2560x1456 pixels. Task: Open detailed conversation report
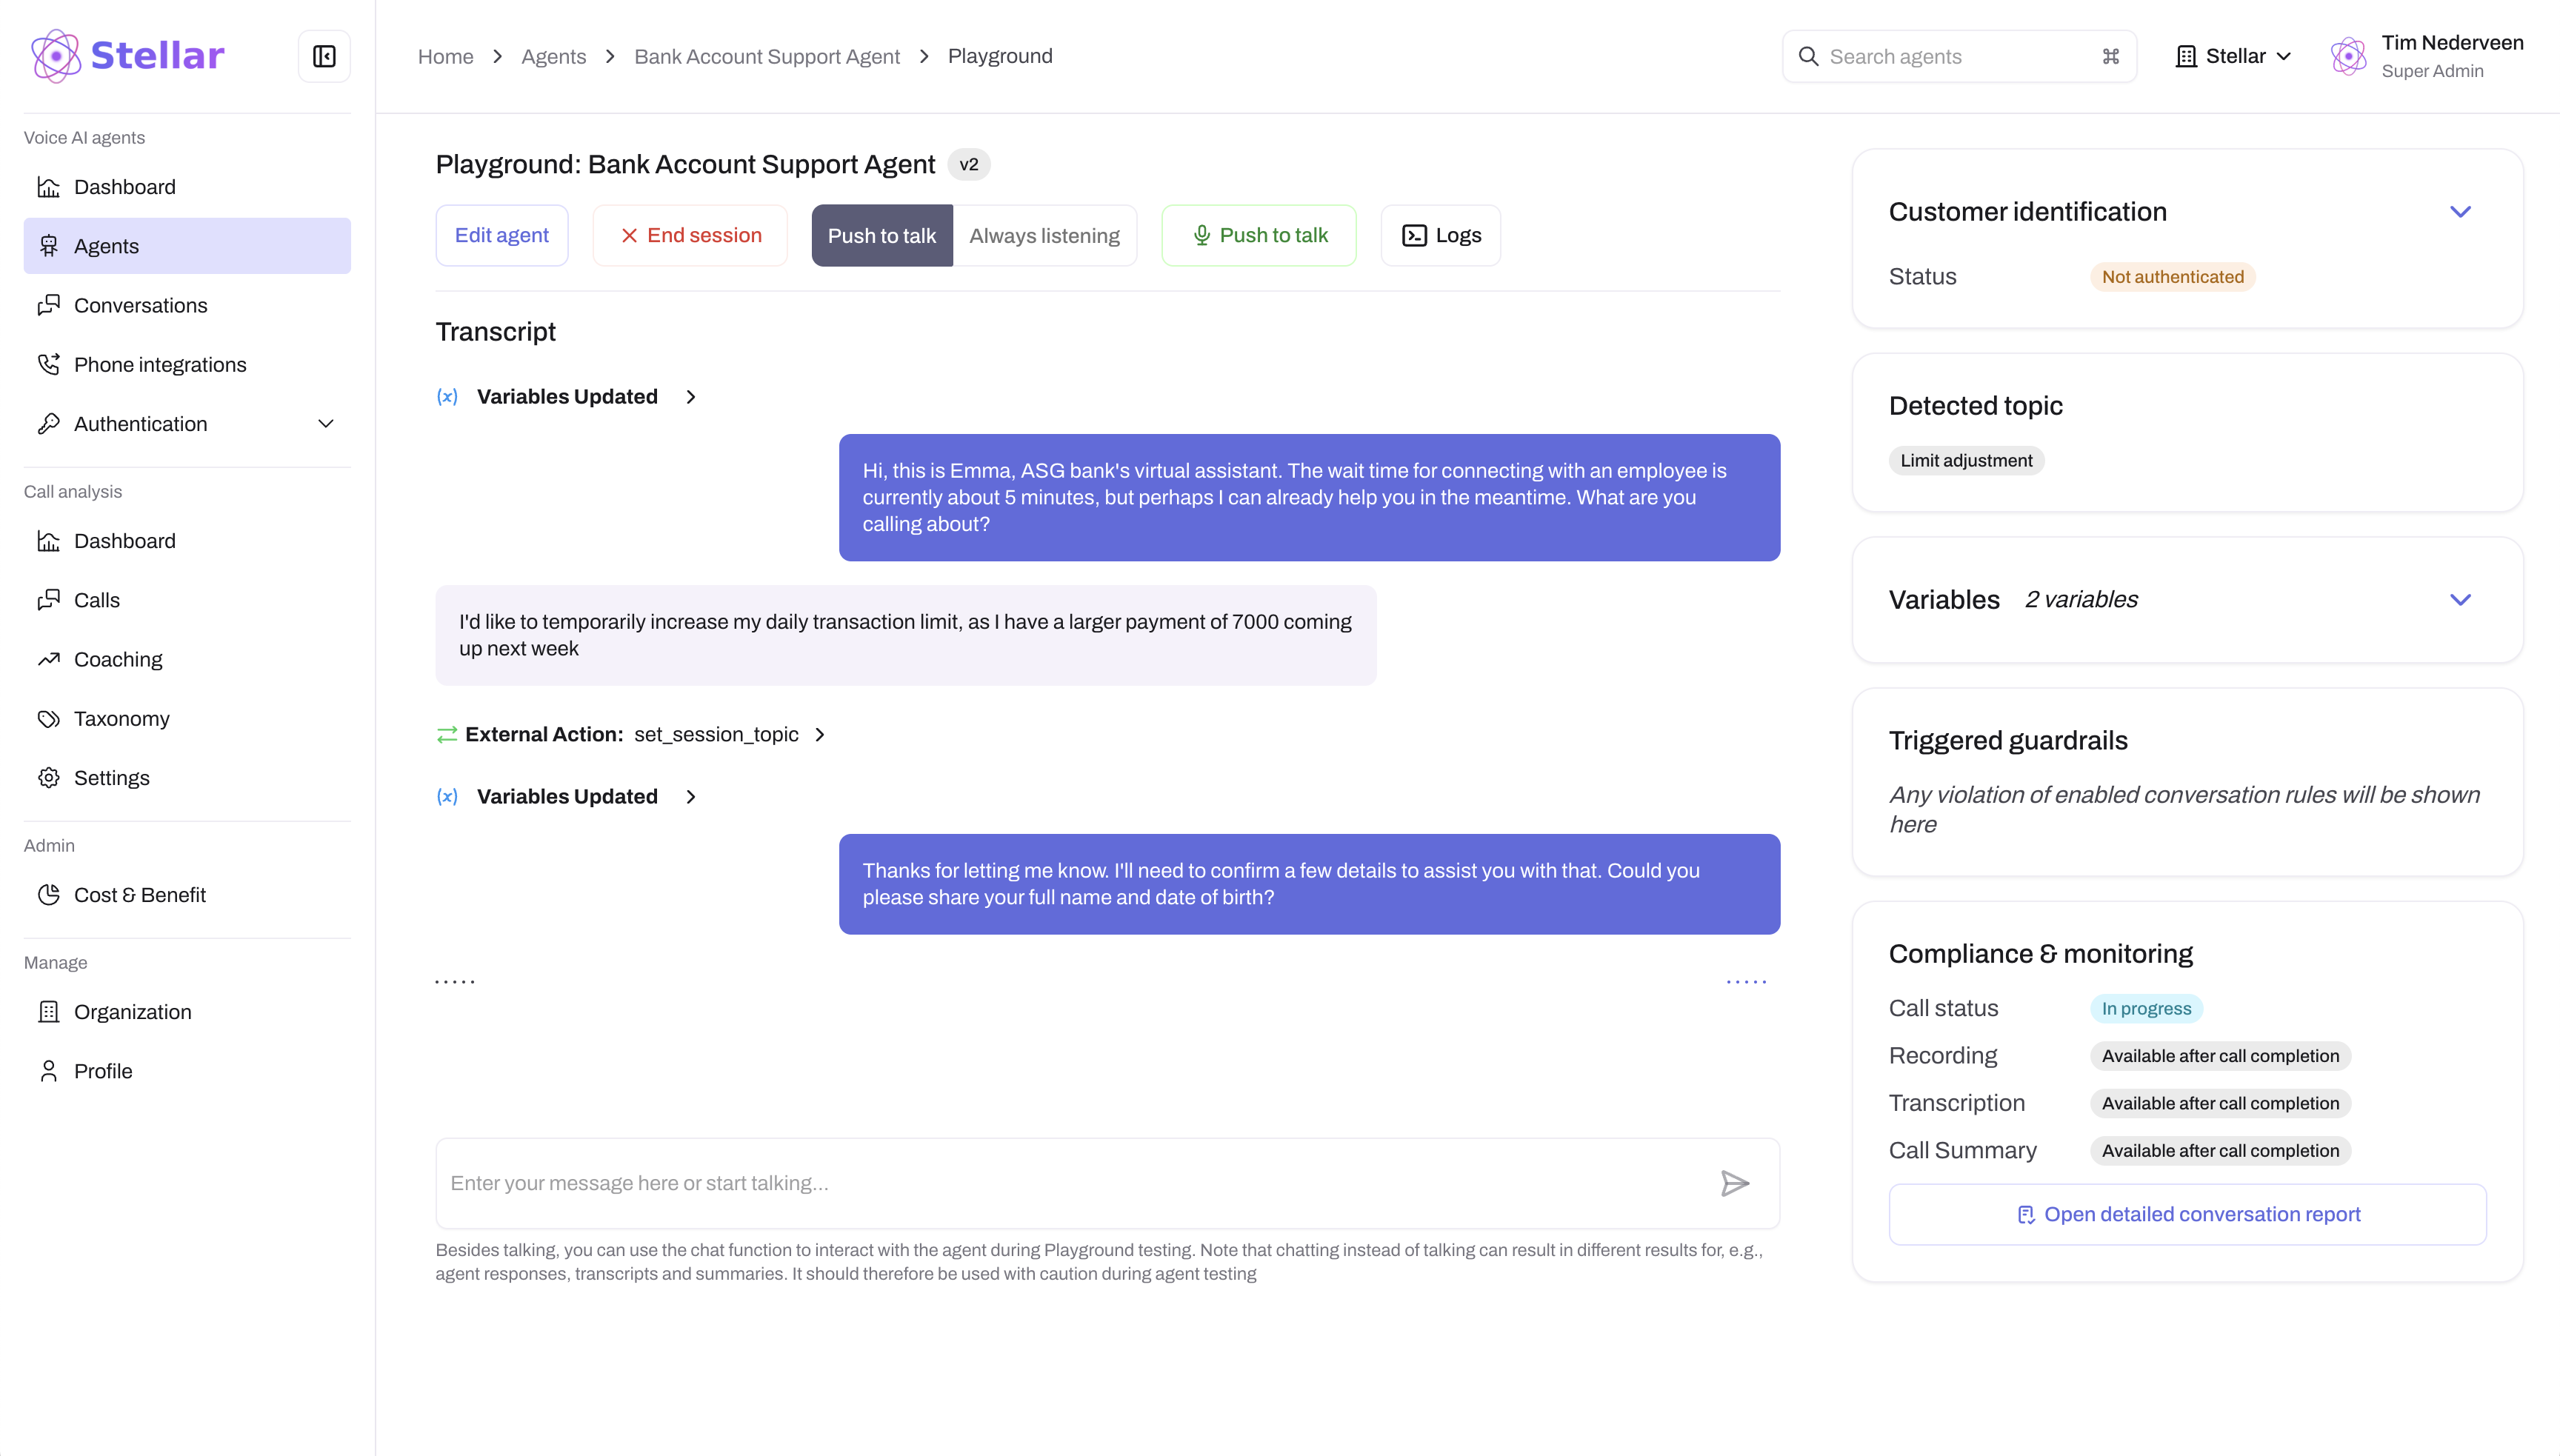[2187, 1214]
